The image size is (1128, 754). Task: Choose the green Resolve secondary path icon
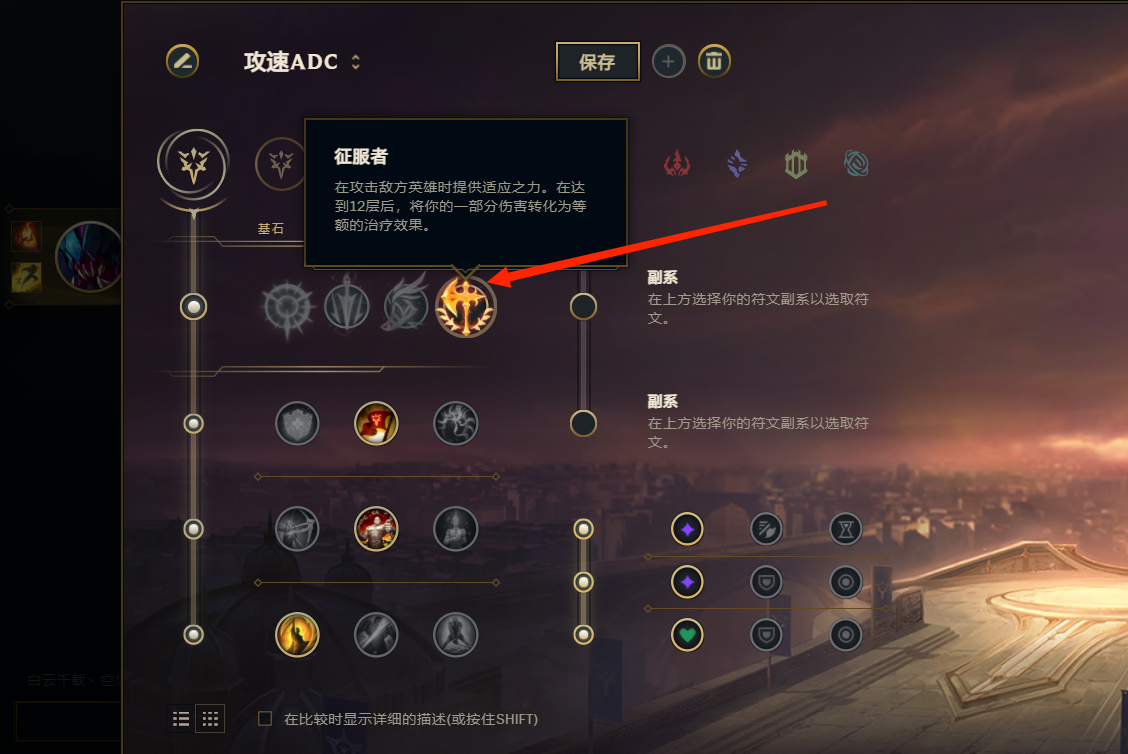796,164
